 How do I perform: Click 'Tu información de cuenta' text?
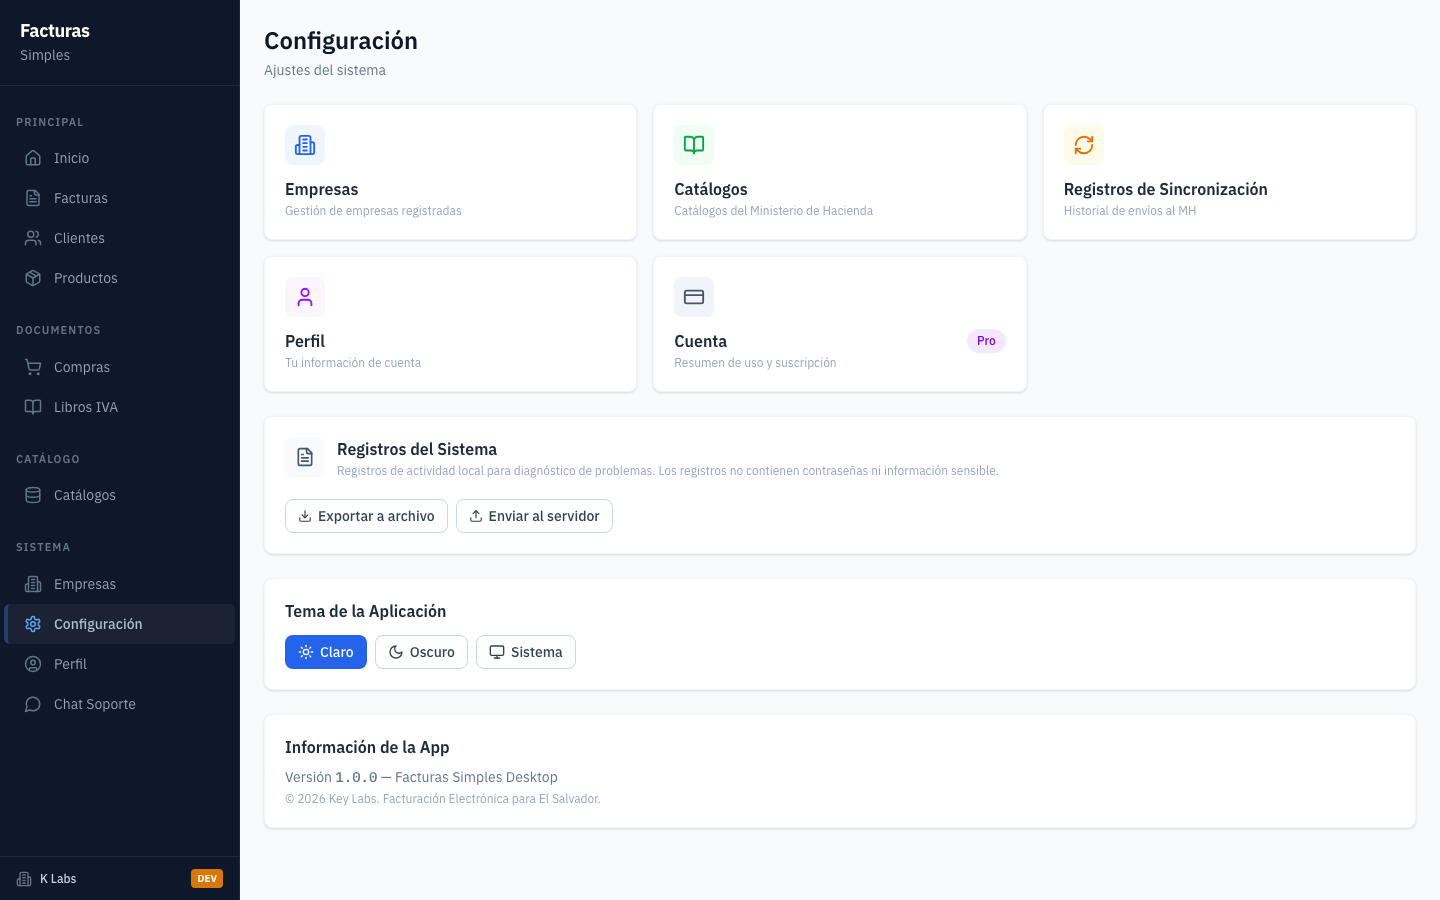point(353,363)
